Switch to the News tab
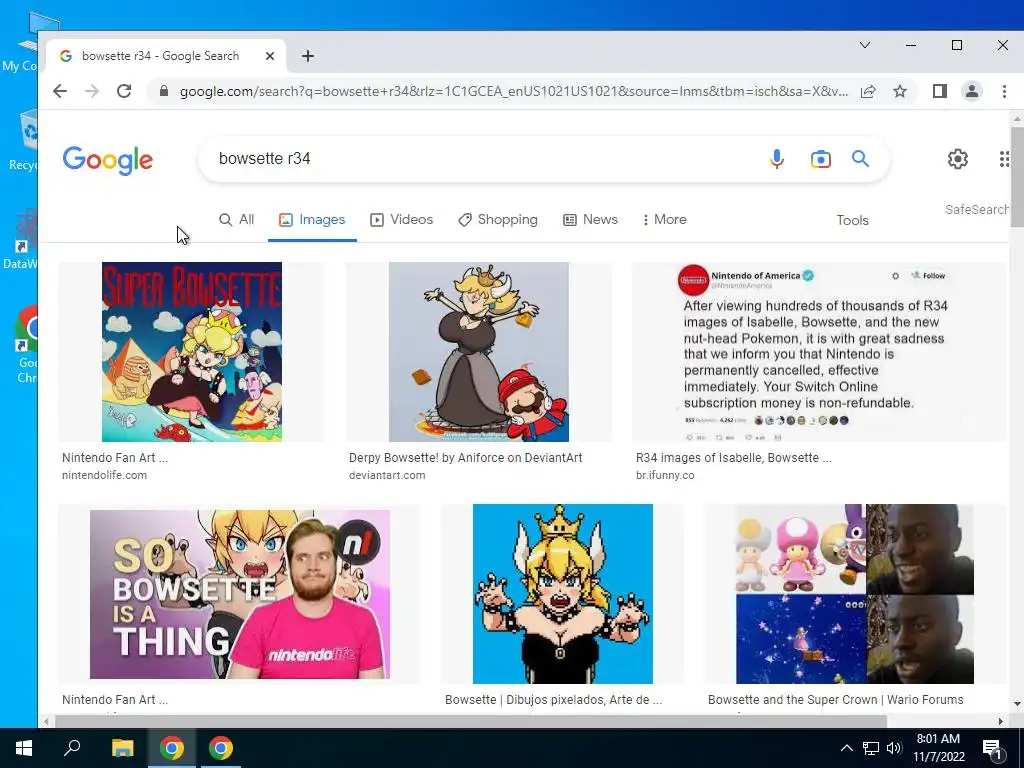The width and height of the screenshot is (1024, 768). pos(590,219)
